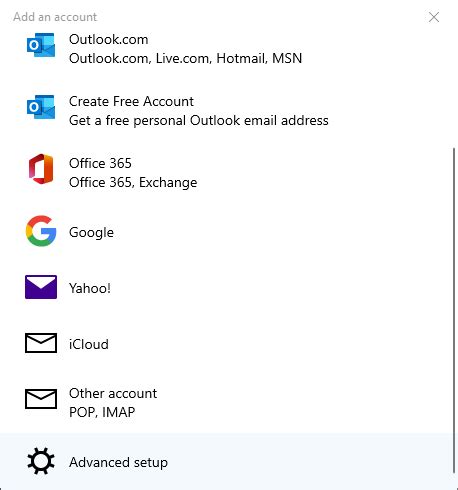458x490 pixels.
Task: Choose the Other account label
Action: click(x=113, y=393)
